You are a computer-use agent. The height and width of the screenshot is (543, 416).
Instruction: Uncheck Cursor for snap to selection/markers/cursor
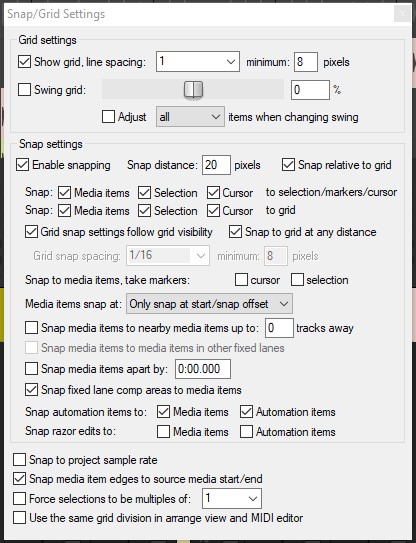(x=213, y=193)
